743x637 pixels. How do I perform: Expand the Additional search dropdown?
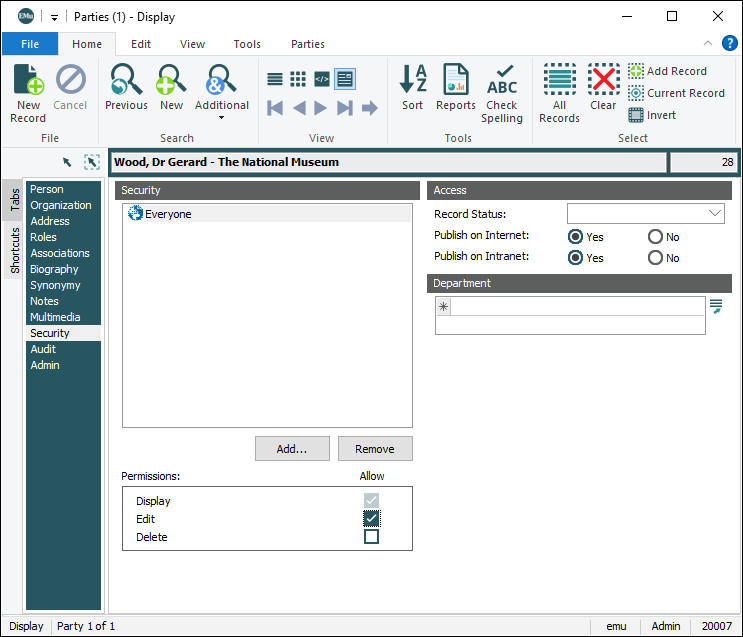[222, 117]
